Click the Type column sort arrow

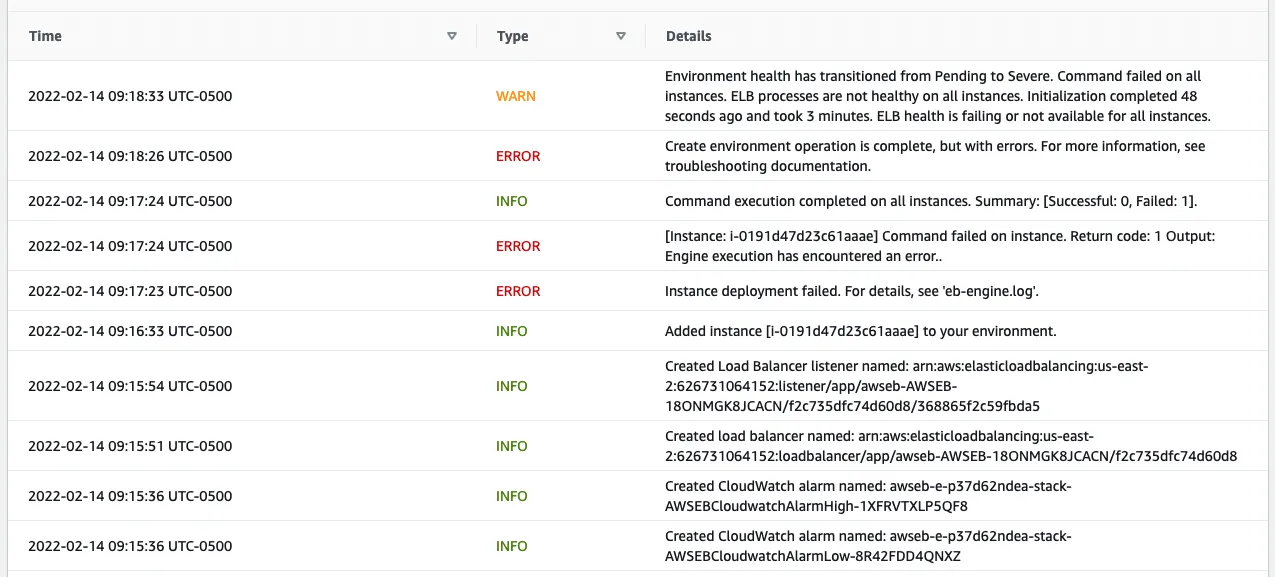point(621,36)
